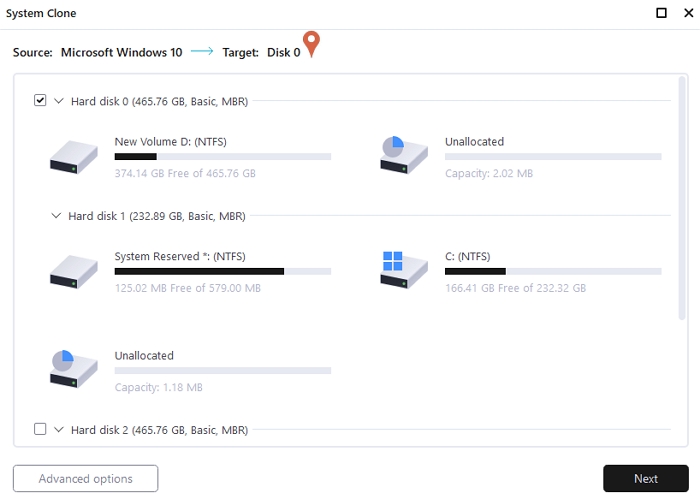Click the source-to-target arrow icon

click(x=202, y=52)
